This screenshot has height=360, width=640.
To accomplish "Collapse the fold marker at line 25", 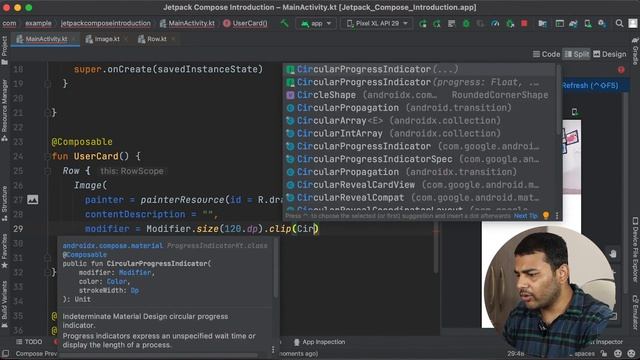I will (47, 171).
